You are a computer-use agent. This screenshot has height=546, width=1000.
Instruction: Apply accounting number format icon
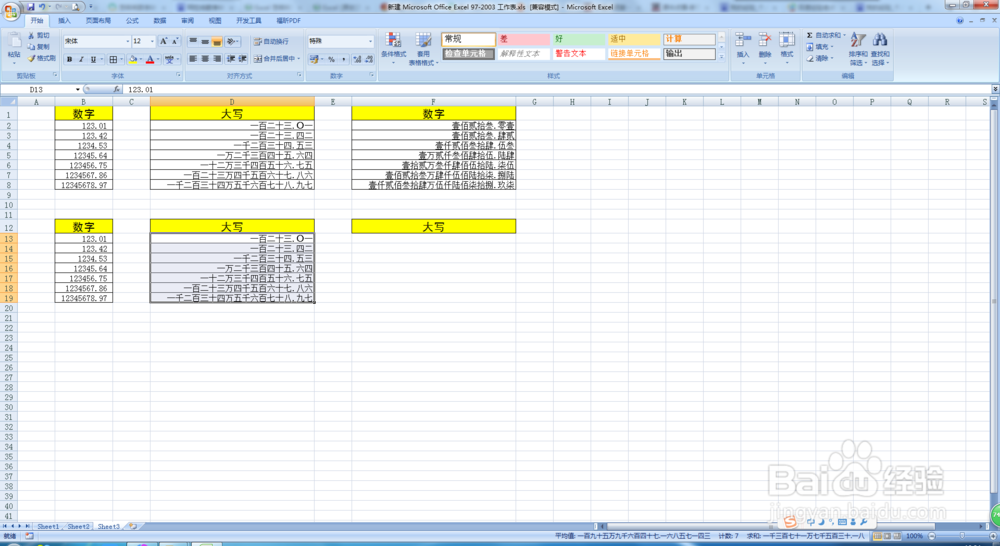[x=315, y=59]
